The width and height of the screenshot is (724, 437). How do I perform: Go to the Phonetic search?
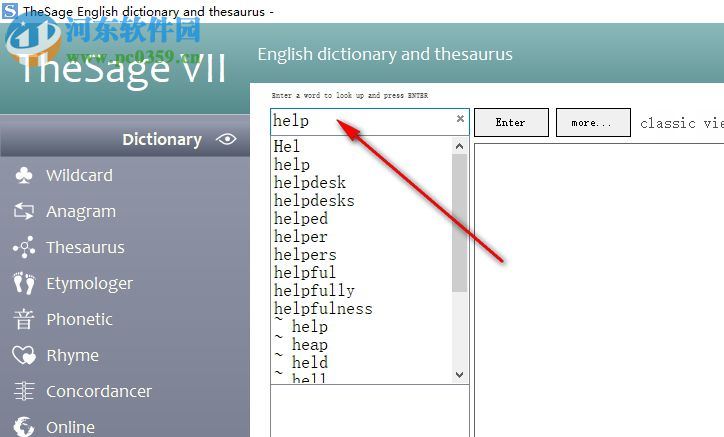click(x=79, y=320)
